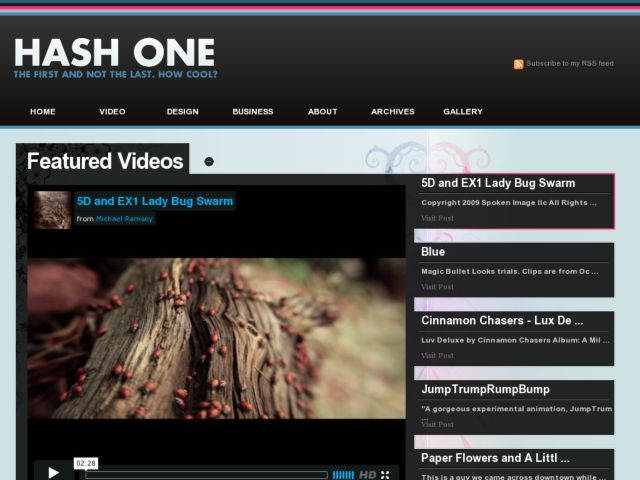
Task: Open the ABOUT menu item
Action: pos(322,111)
